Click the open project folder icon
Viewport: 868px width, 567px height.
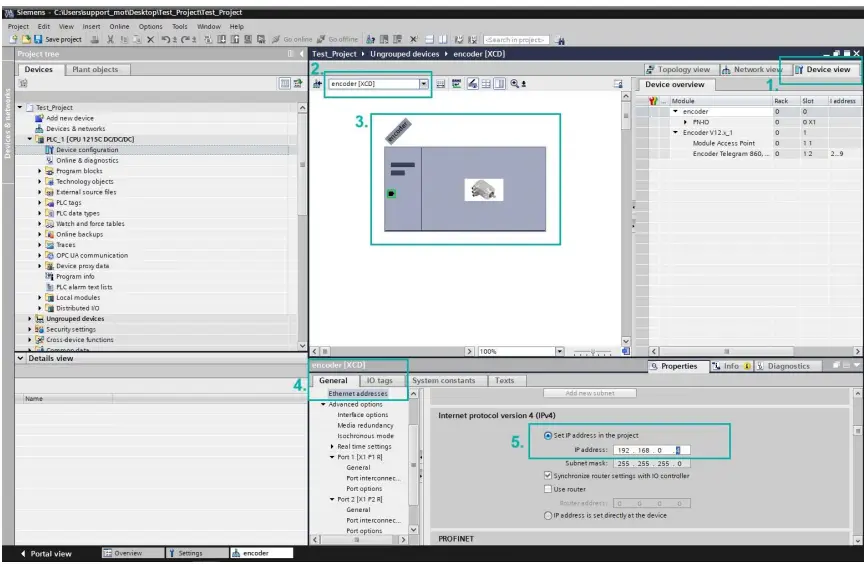[26, 39]
